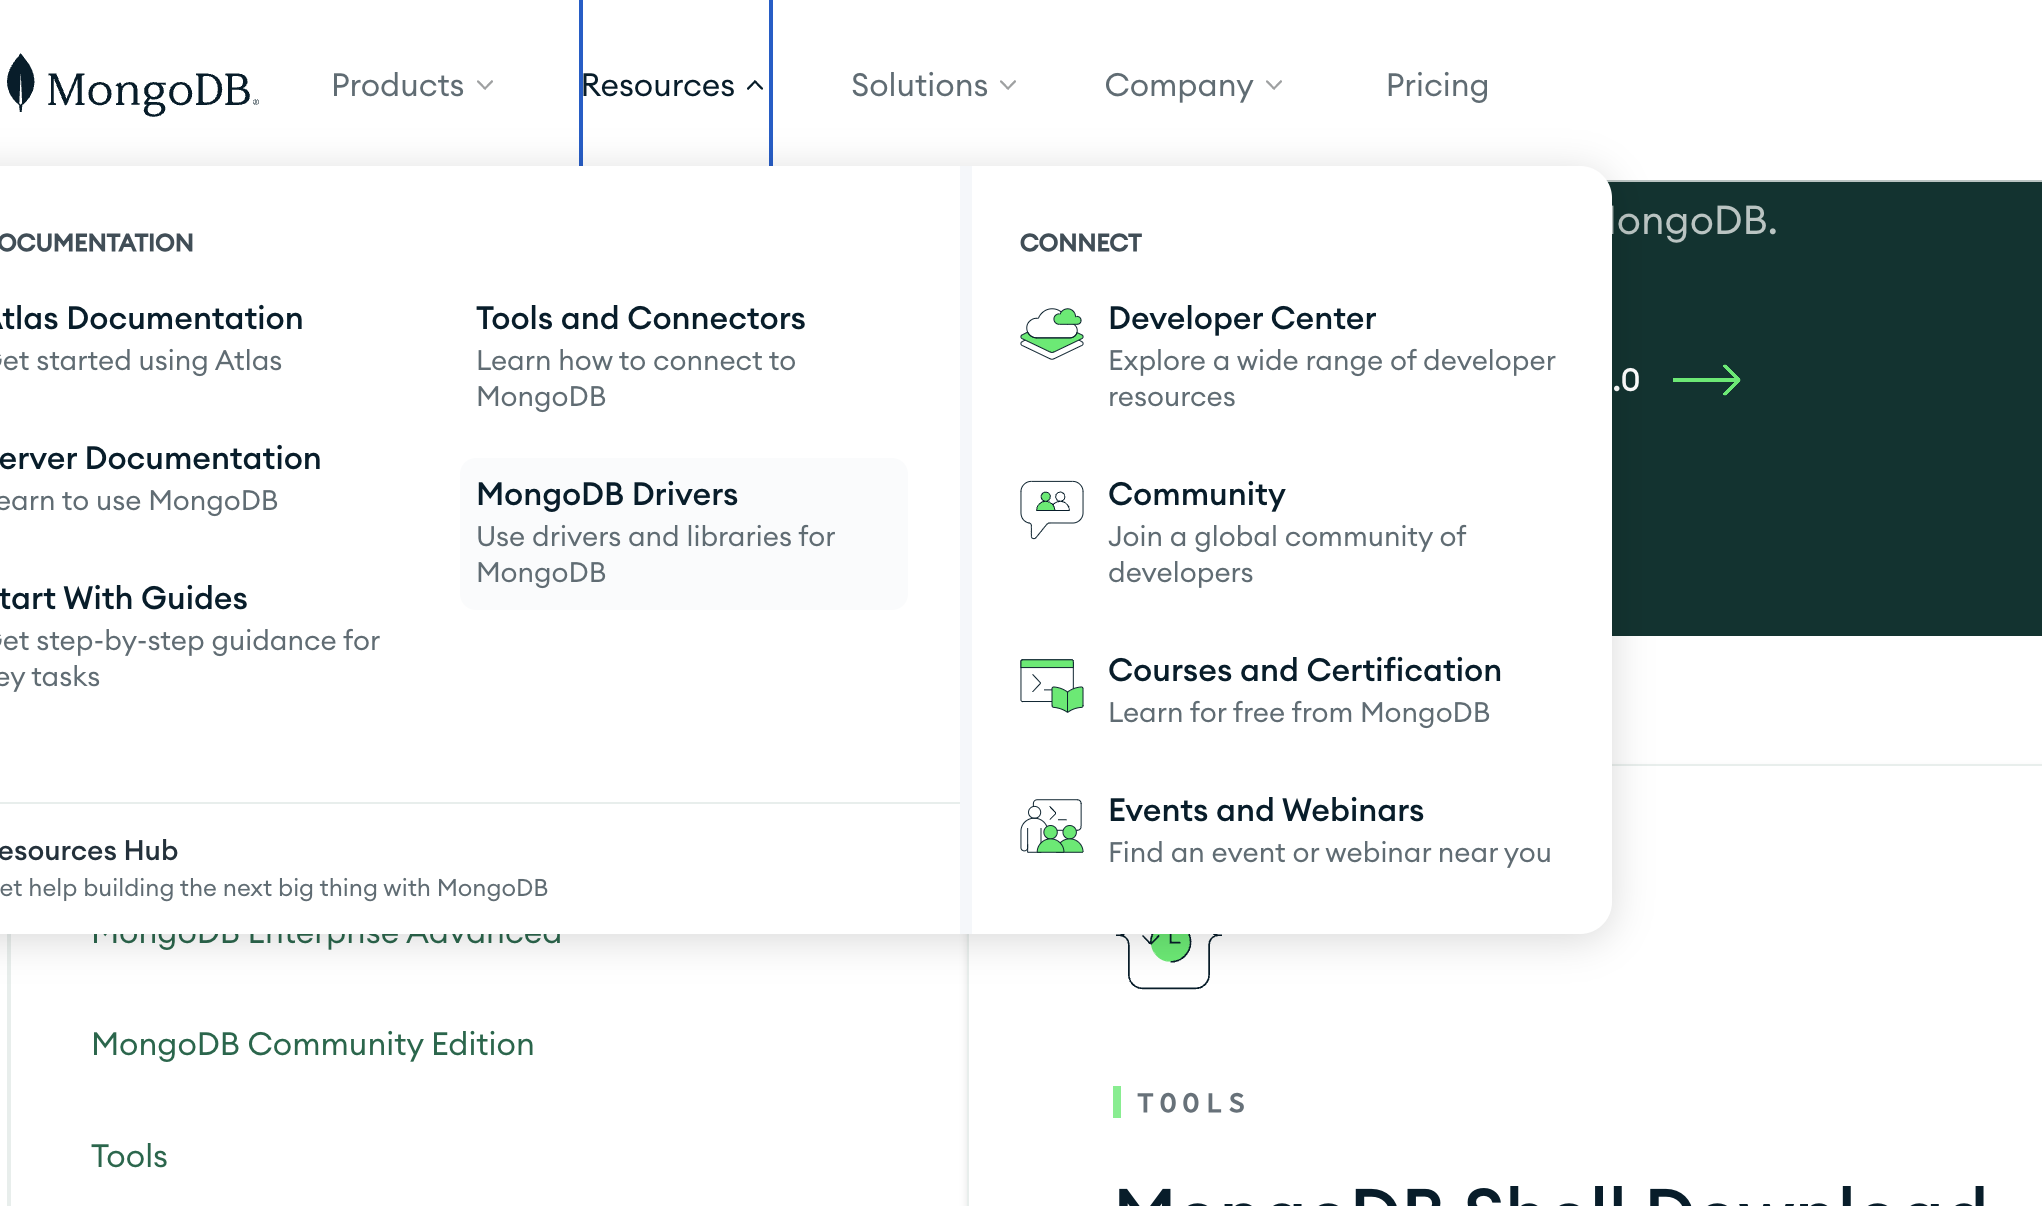Open Tools and Connectors menu entry
The width and height of the screenshot is (2042, 1206).
(640, 318)
